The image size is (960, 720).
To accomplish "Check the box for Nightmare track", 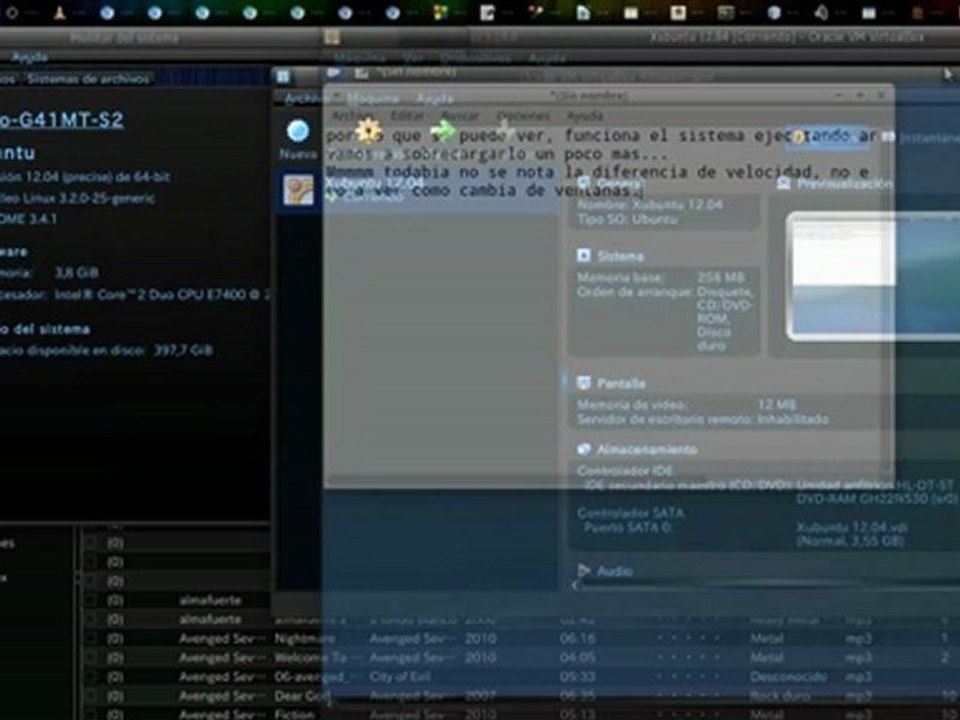I will [x=91, y=639].
